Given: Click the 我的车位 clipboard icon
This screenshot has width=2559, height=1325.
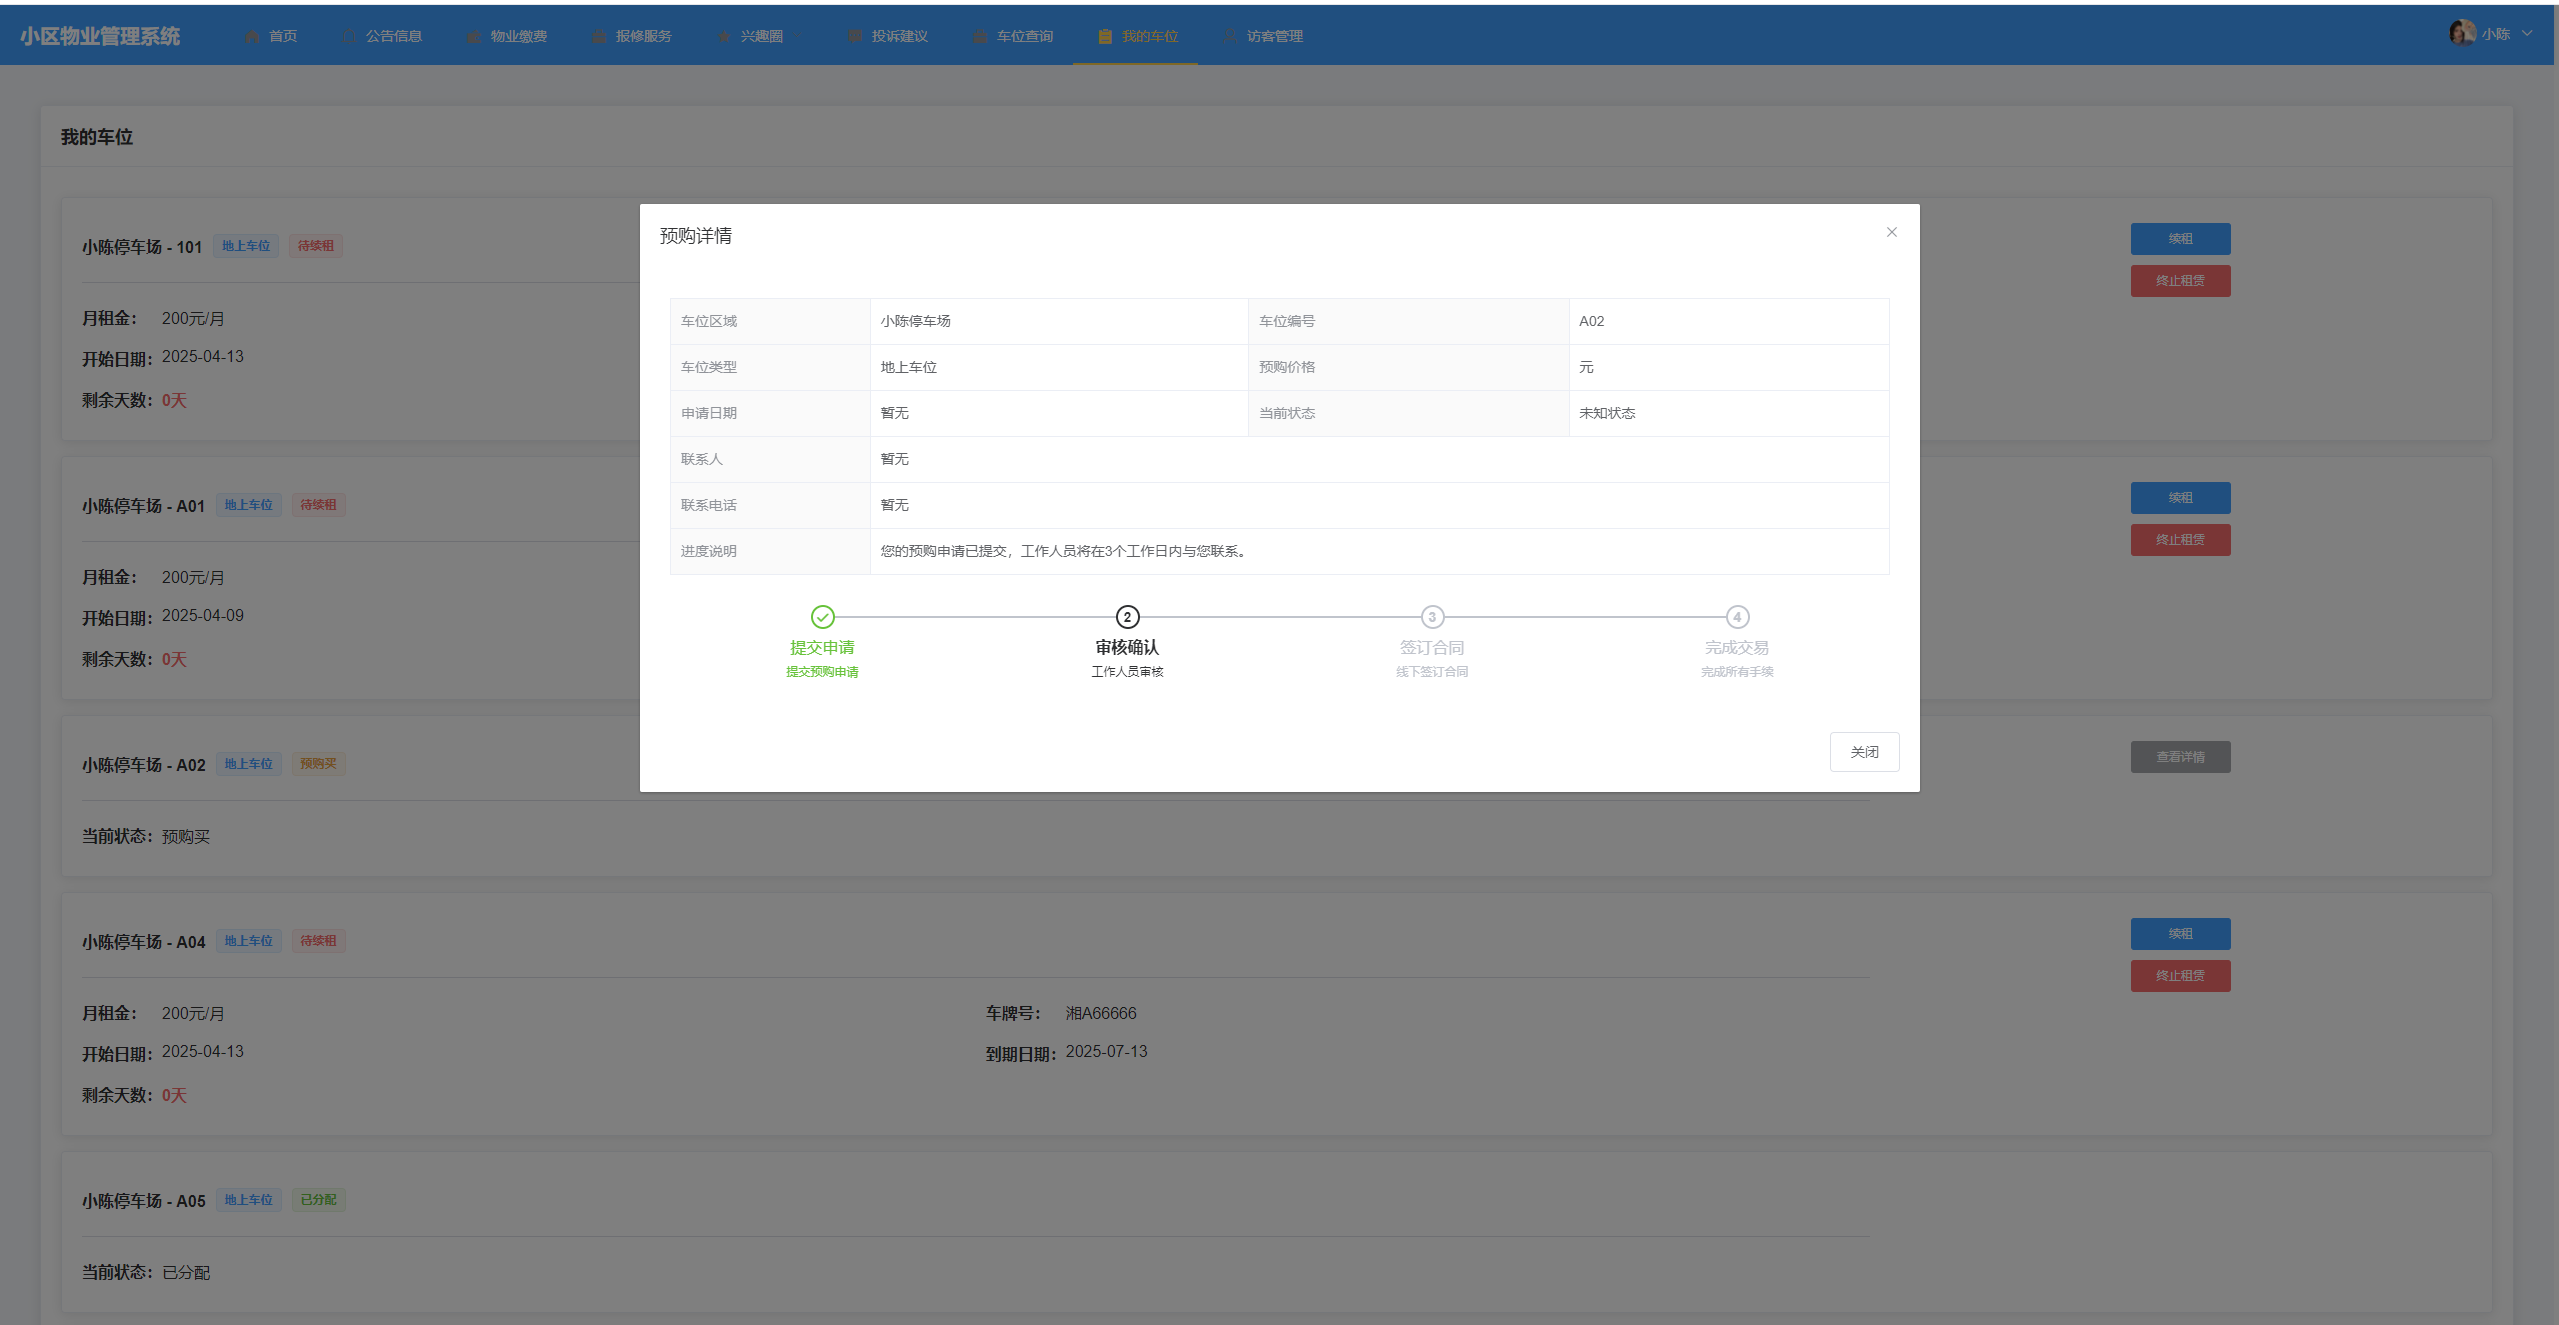Looking at the screenshot, I should pos(1105,36).
